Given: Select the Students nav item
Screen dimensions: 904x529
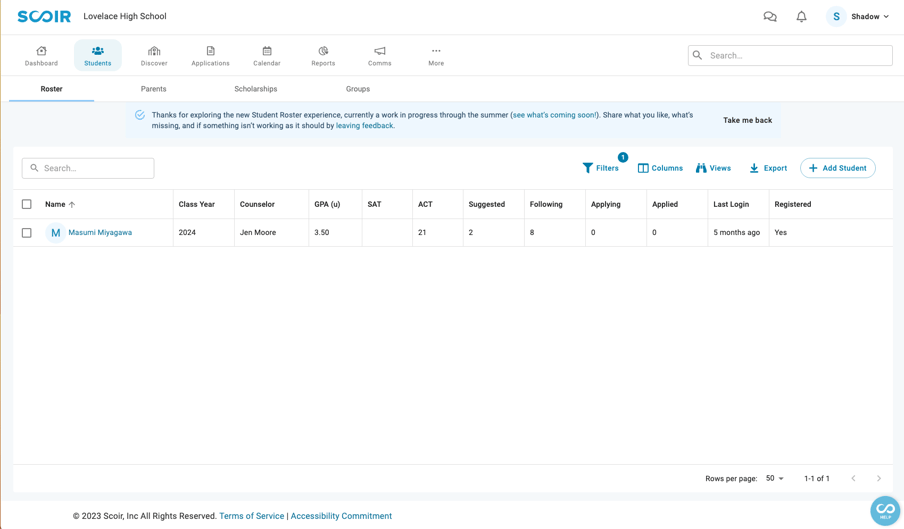Looking at the screenshot, I should click(x=97, y=56).
